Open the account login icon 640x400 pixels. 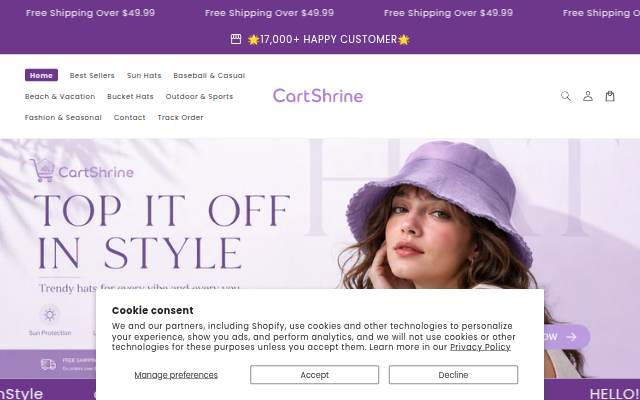click(588, 96)
